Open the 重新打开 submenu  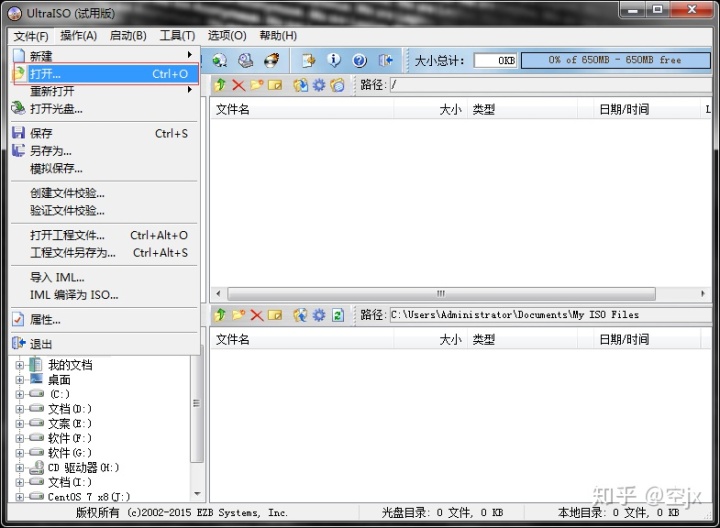tap(106, 91)
